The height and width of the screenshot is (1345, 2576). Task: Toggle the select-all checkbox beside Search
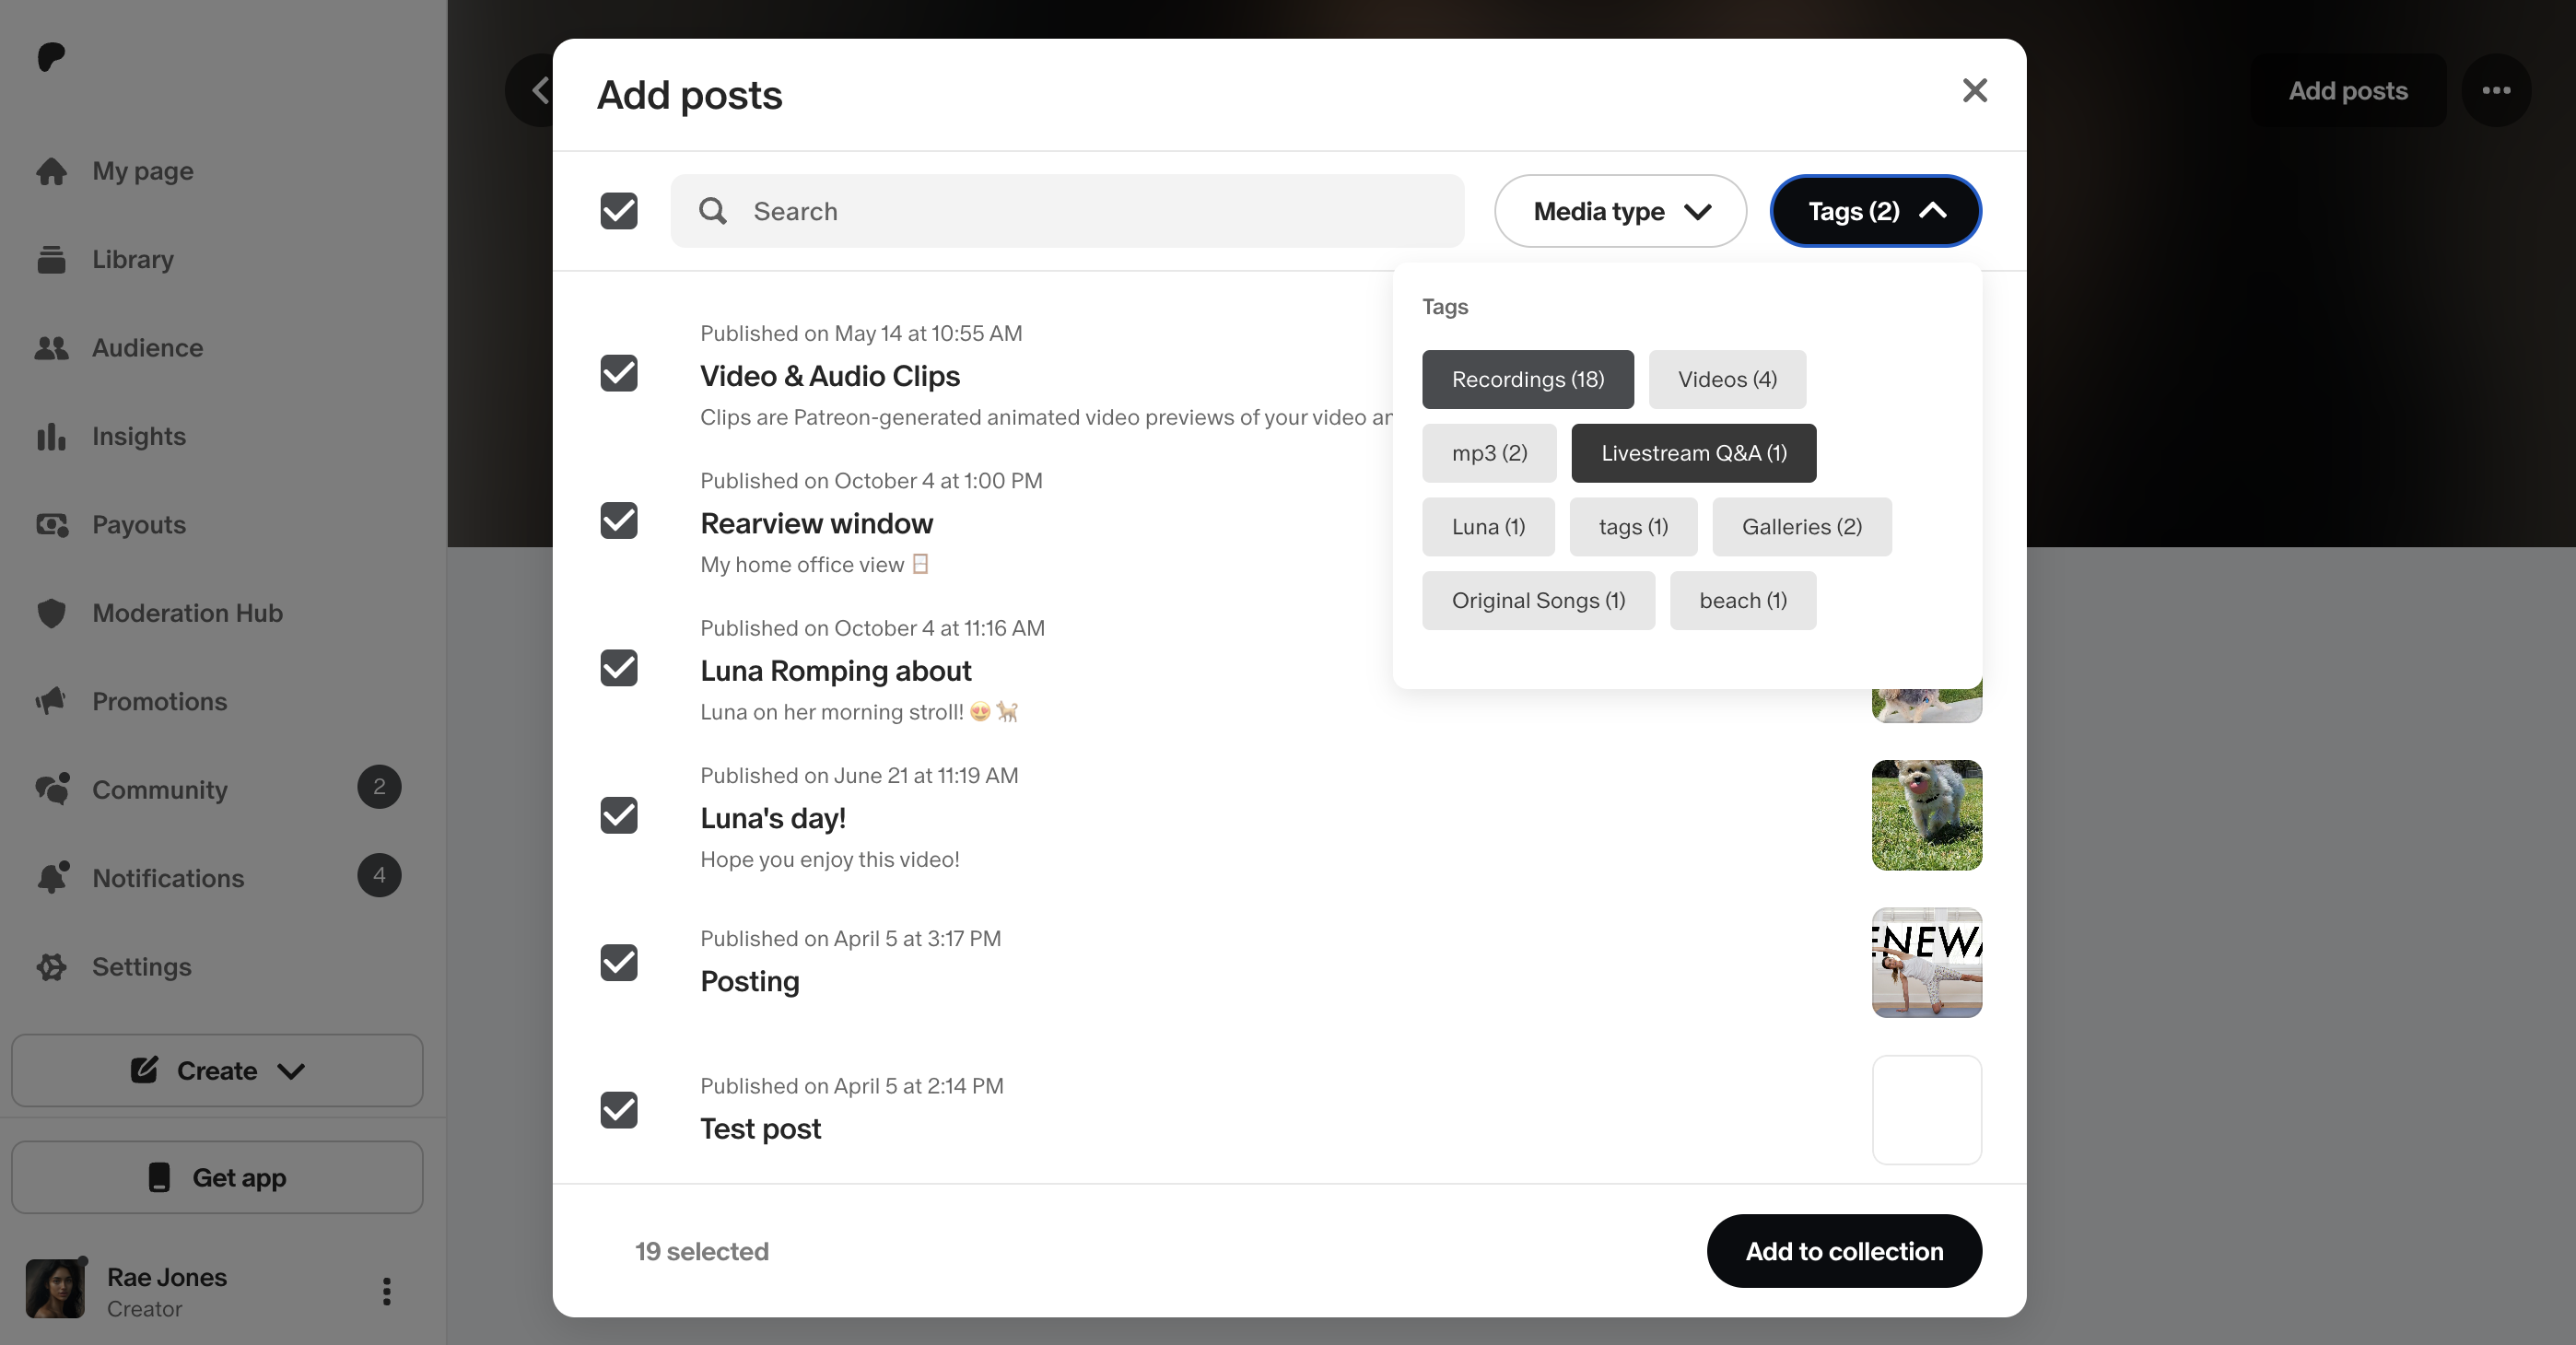coord(619,211)
